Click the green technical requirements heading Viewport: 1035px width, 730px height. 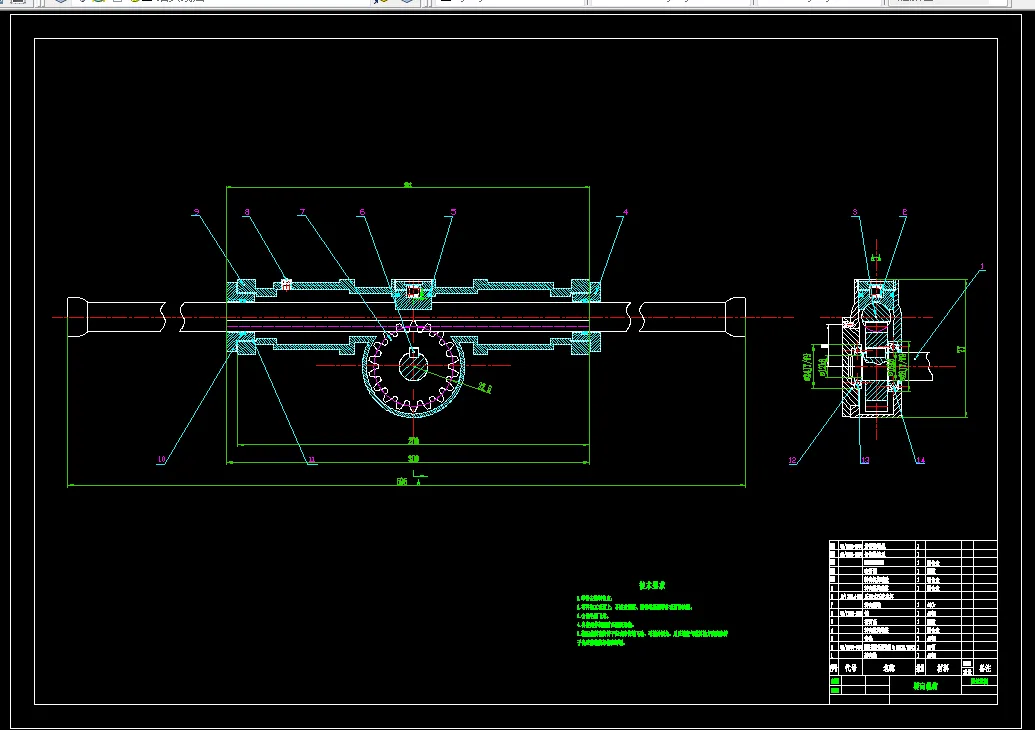[x=652, y=585]
